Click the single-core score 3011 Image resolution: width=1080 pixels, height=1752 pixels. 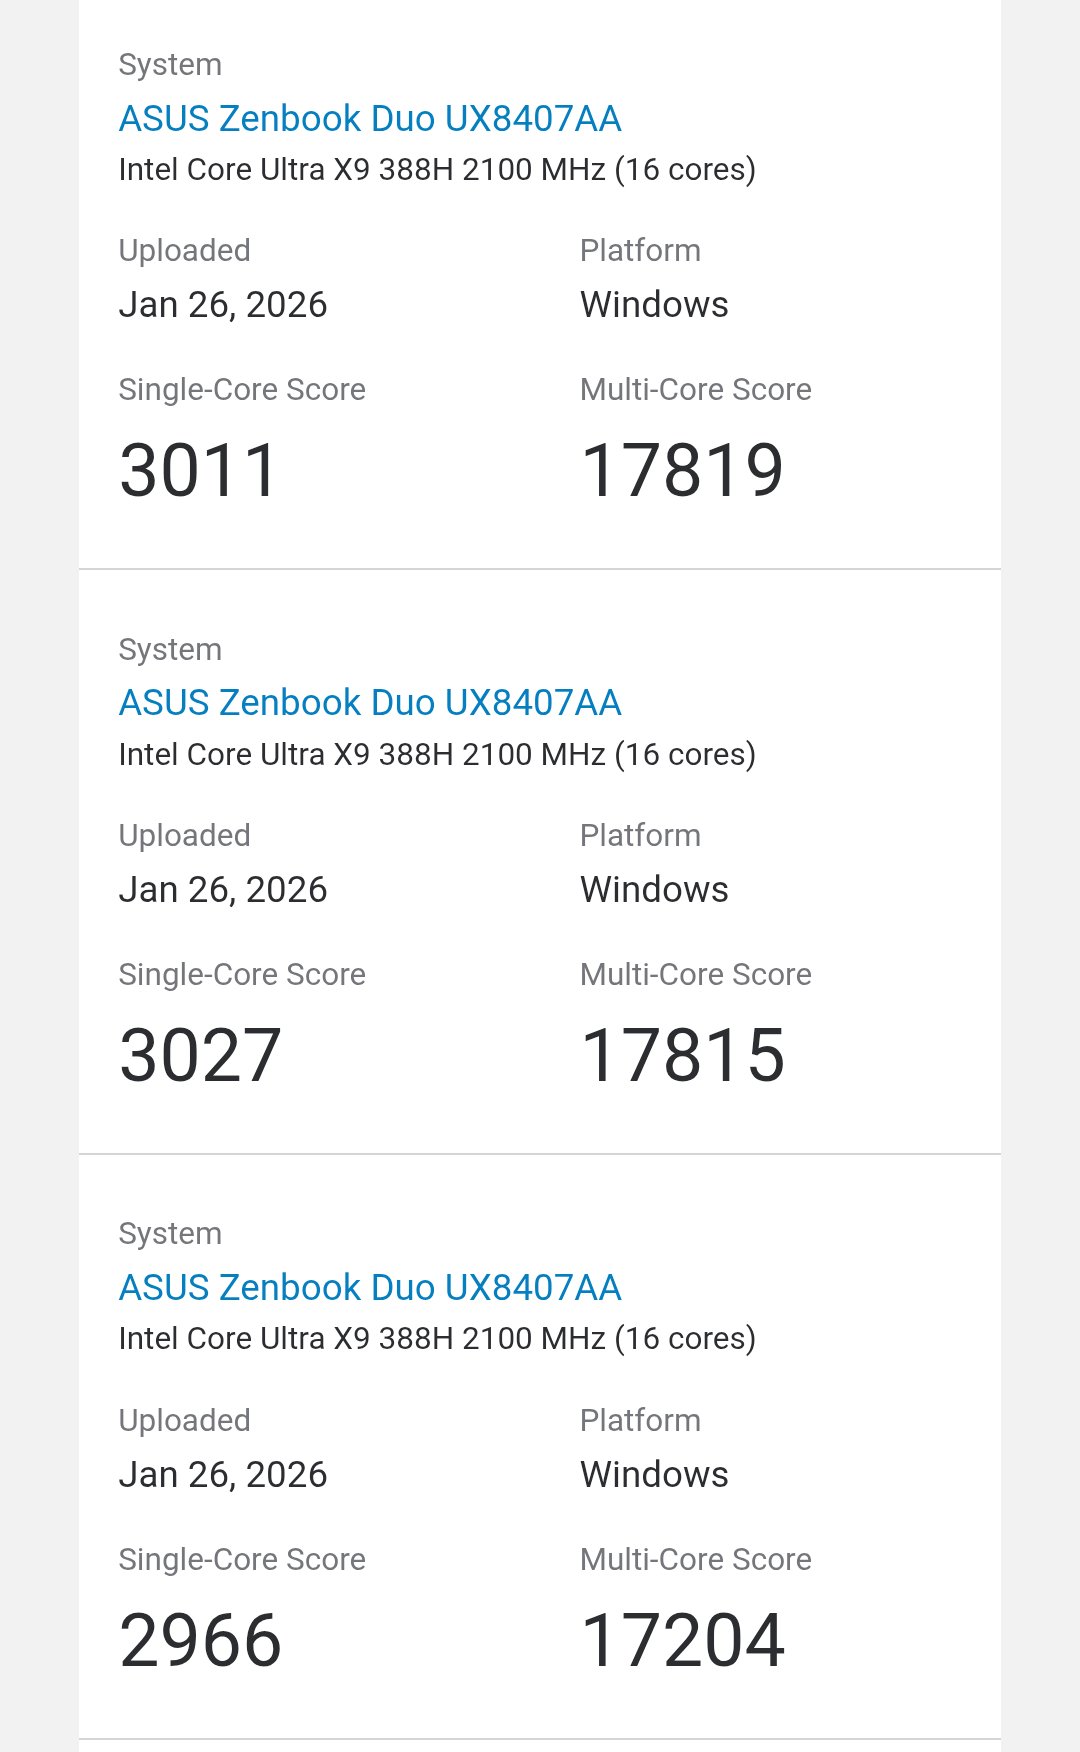pos(199,471)
